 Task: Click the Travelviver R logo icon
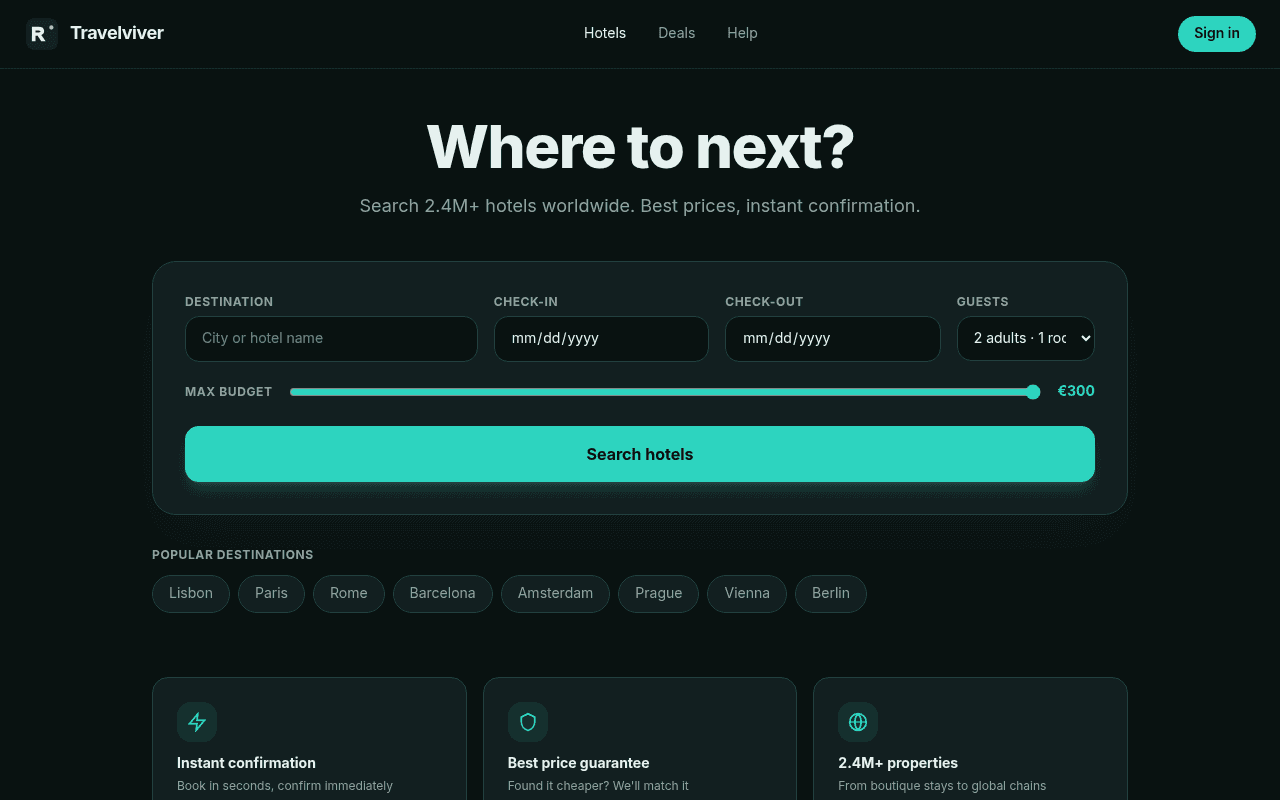point(42,34)
